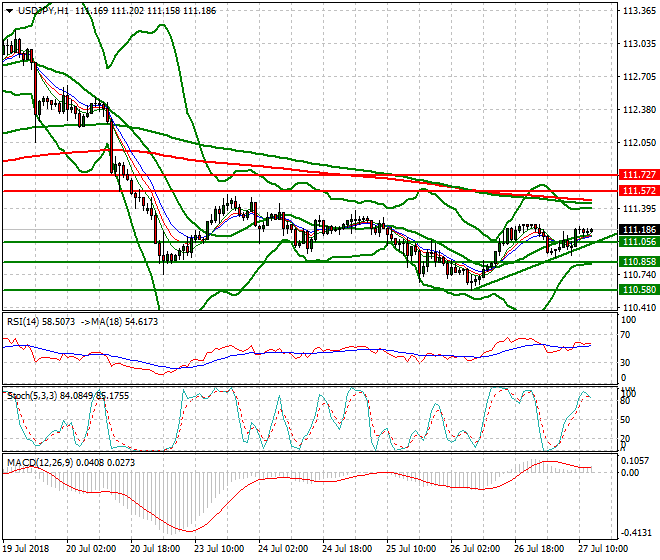Viewport: 660px width, 560px height.
Task: Select the green 111.056 price level tag
Action: click(x=637, y=242)
